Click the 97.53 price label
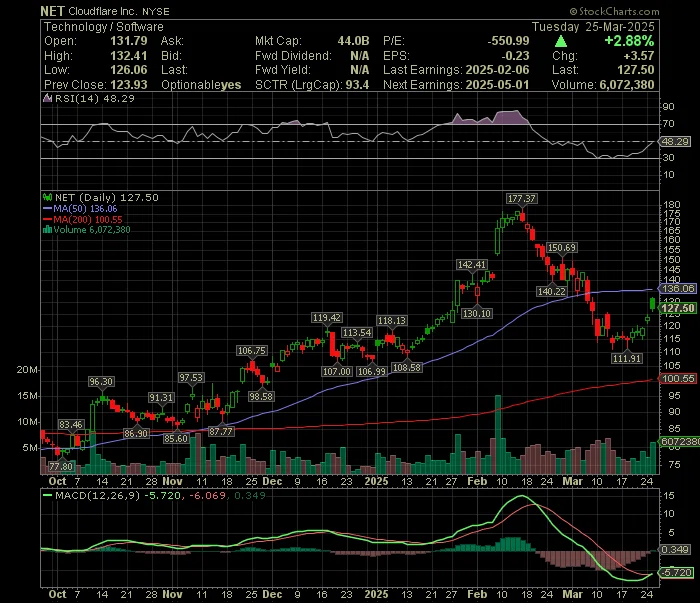 pos(191,378)
